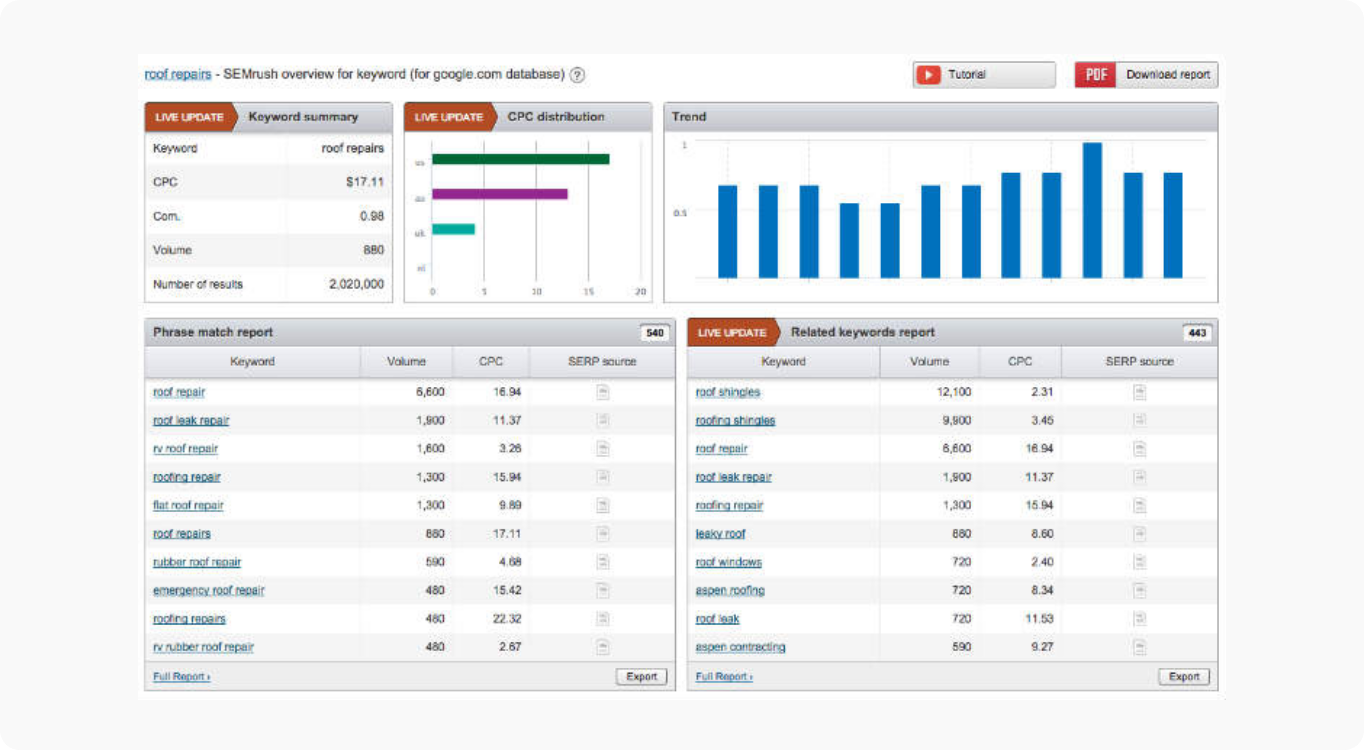Click the teal bar in CPC distribution chart
1364x750 pixels.
[453, 229]
